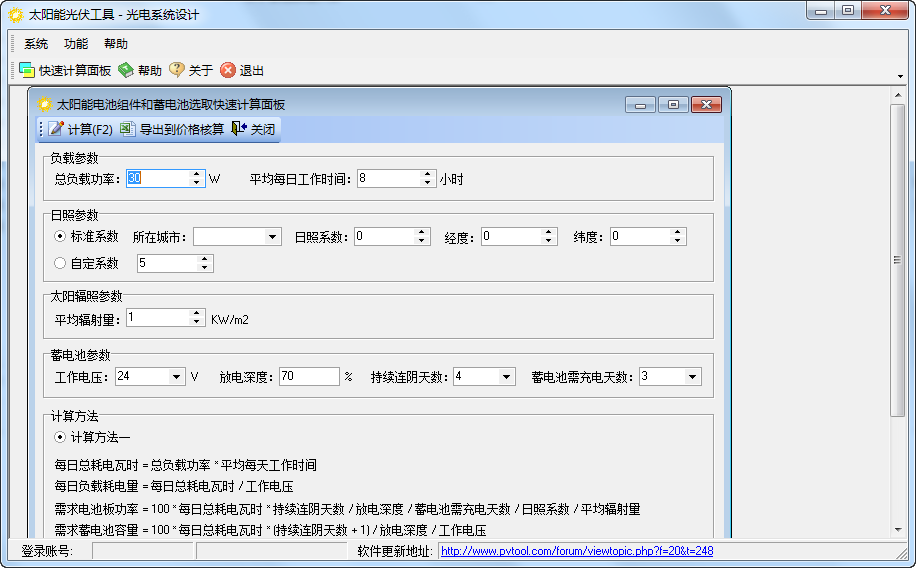This screenshot has width=916, height=568.
Task: Click the 每日总耗电瓦时 formula line
Action: click(x=185, y=465)
